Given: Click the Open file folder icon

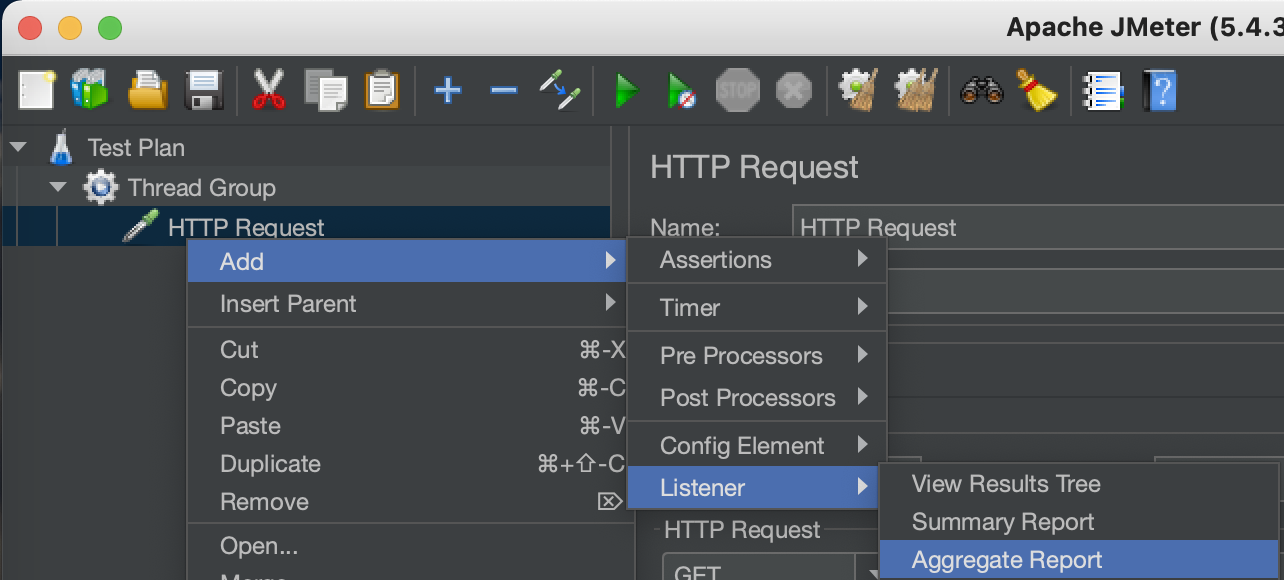Looking at the screenshot, I should pos(148,91).
